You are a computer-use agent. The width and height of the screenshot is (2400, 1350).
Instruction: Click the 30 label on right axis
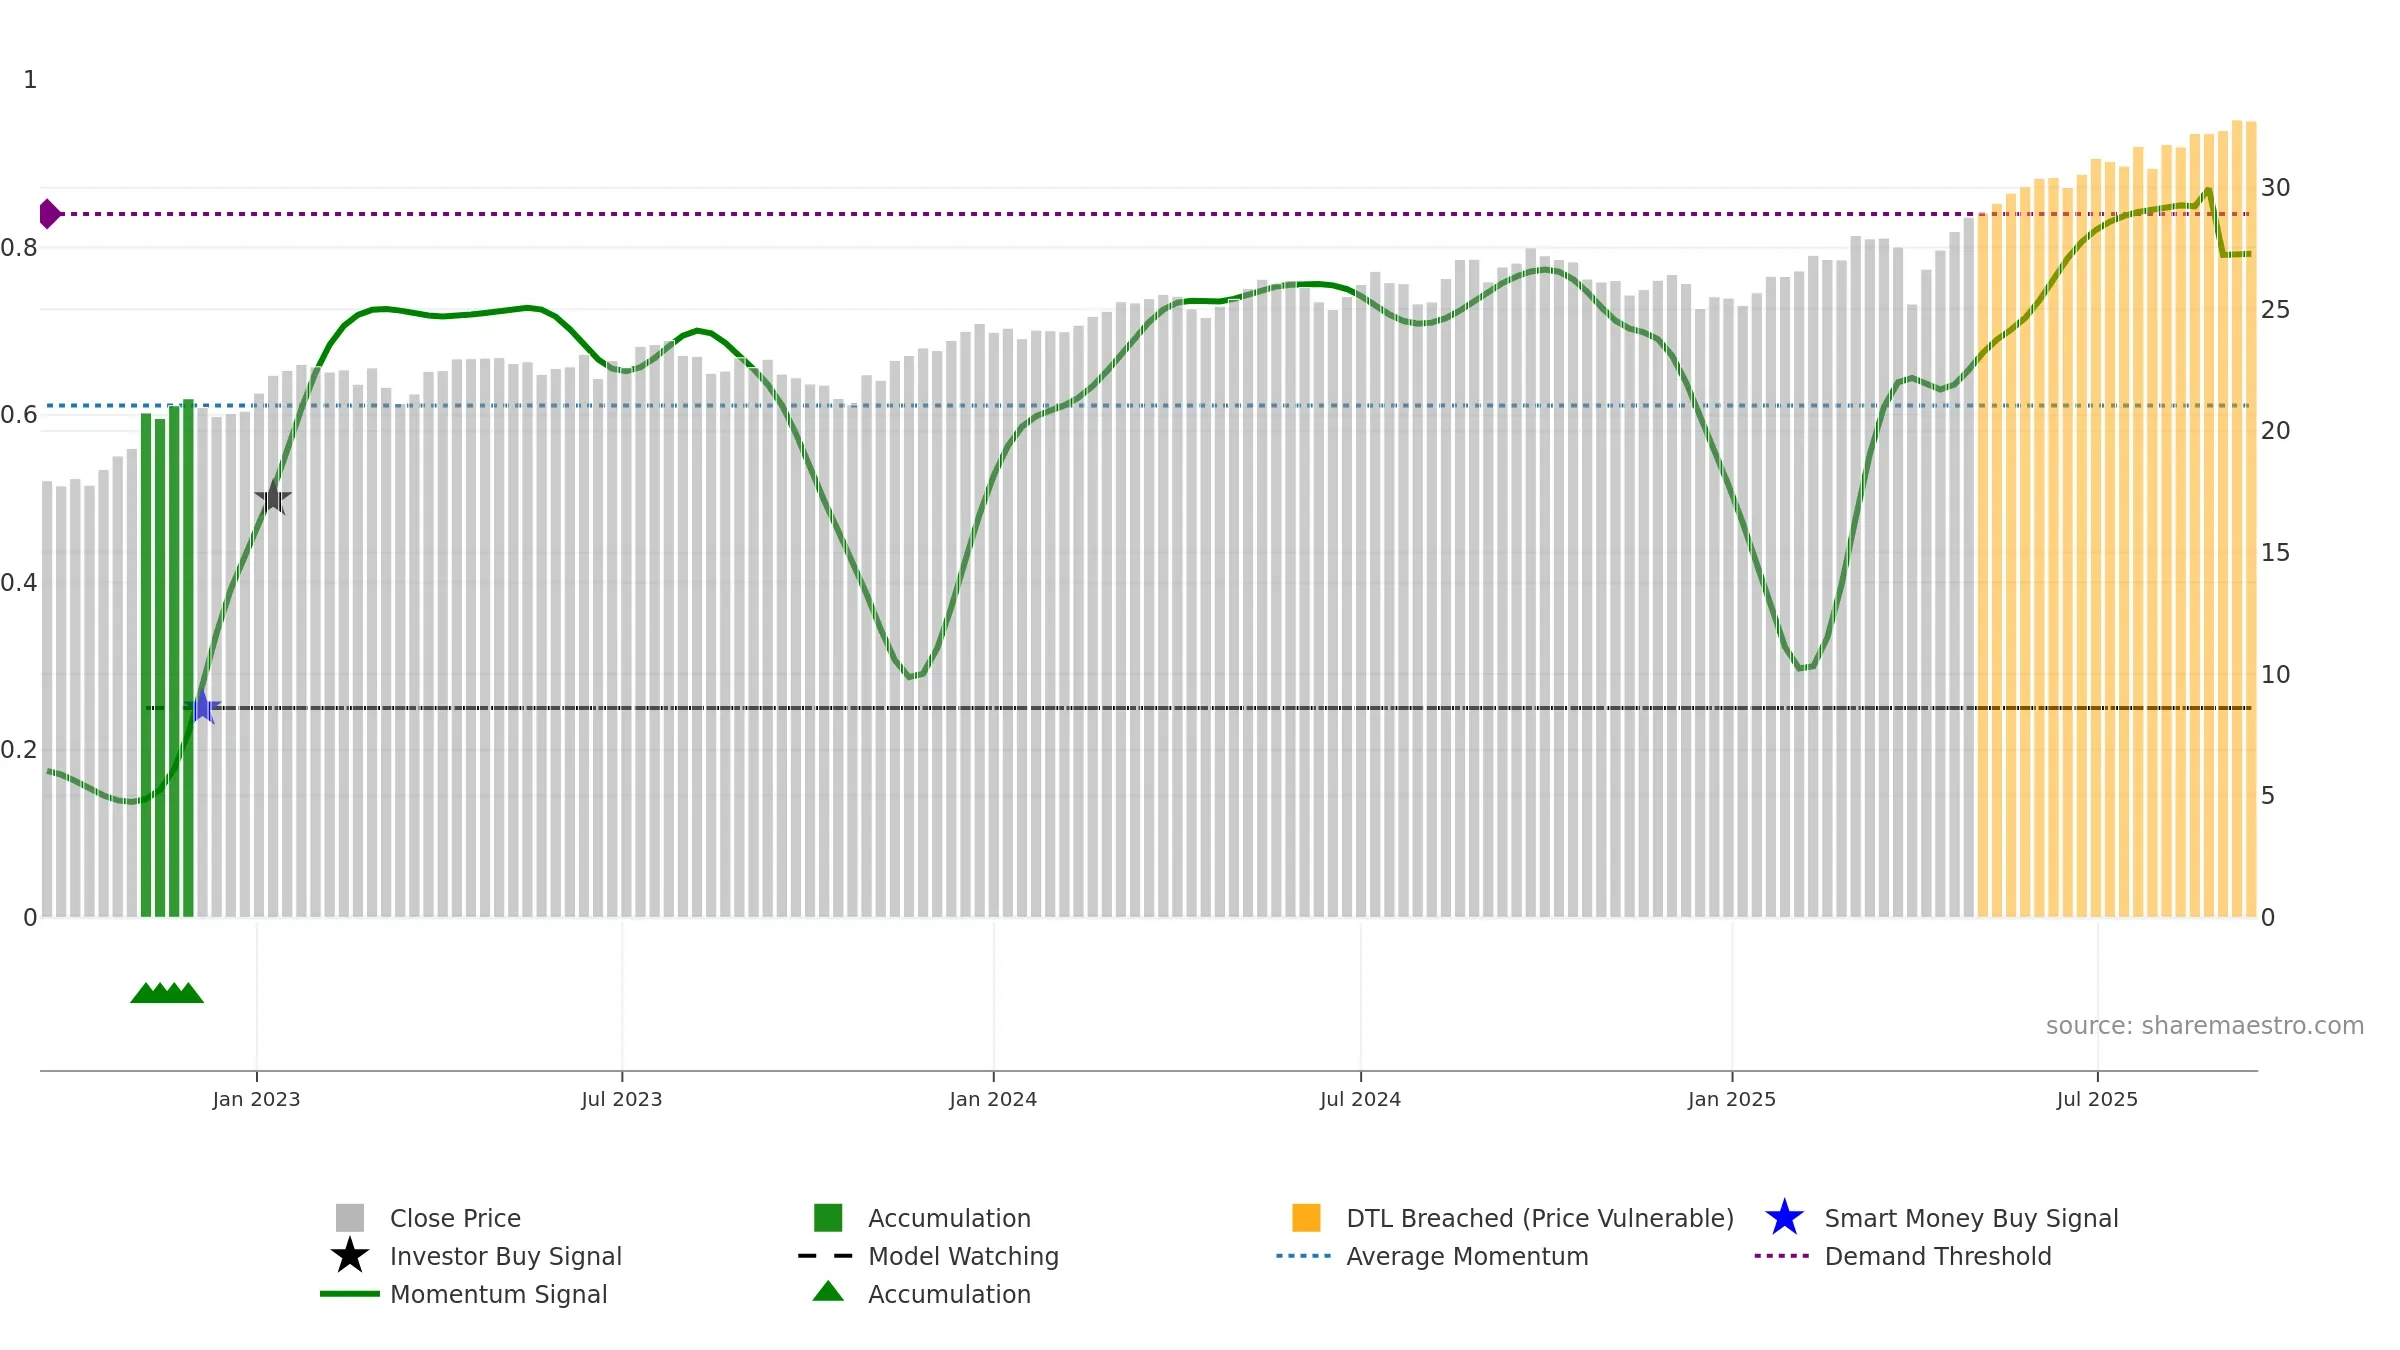click(x=2275, y=188)
